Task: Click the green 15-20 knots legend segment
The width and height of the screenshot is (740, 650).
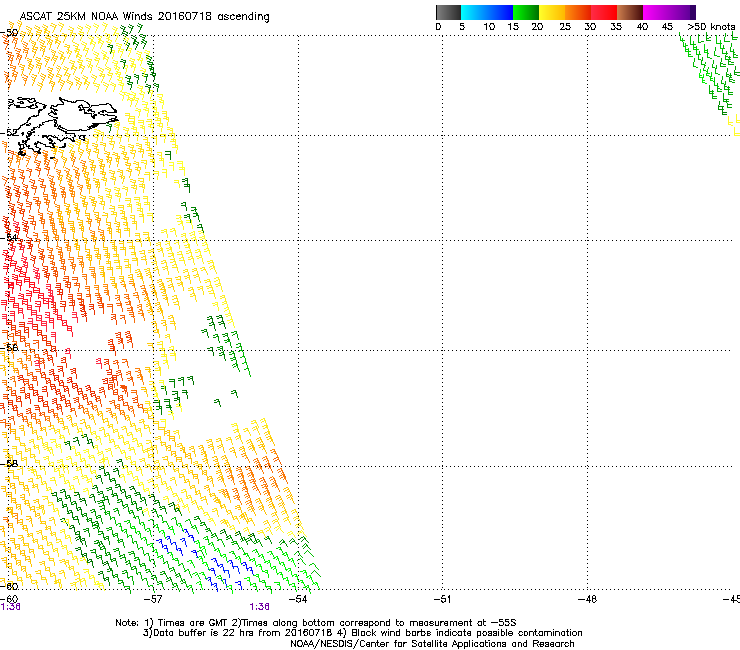Action: [526, 12]
